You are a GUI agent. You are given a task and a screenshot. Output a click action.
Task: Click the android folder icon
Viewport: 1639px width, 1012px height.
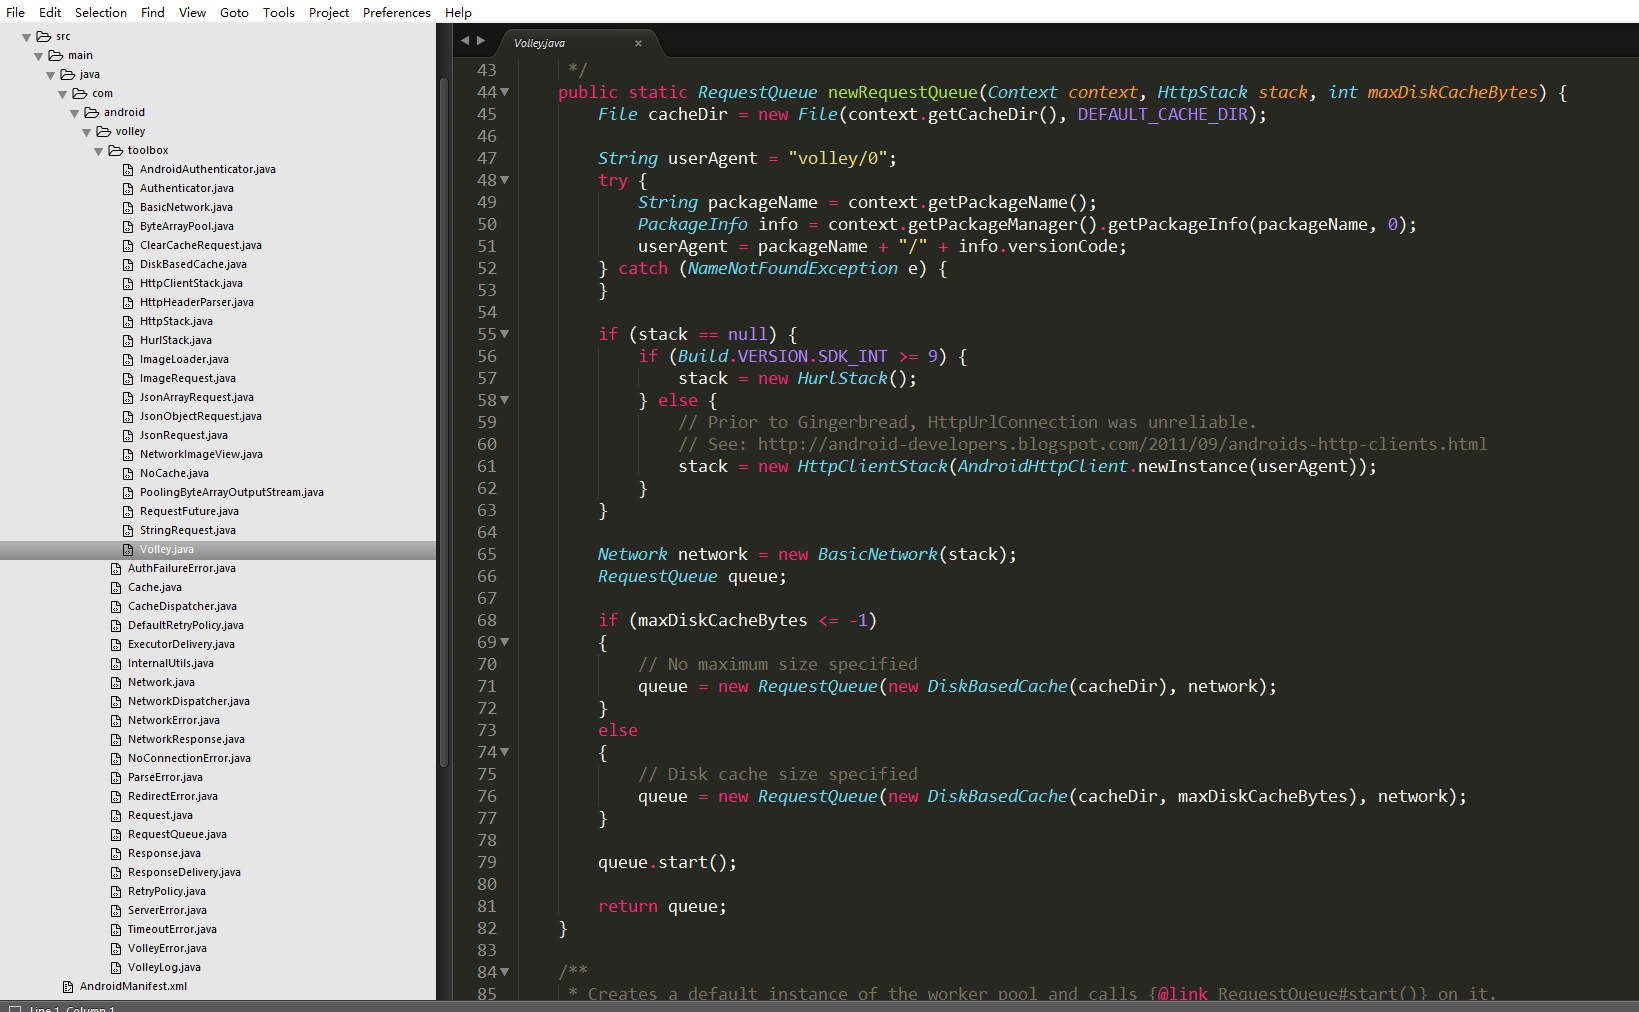[91, 113]
